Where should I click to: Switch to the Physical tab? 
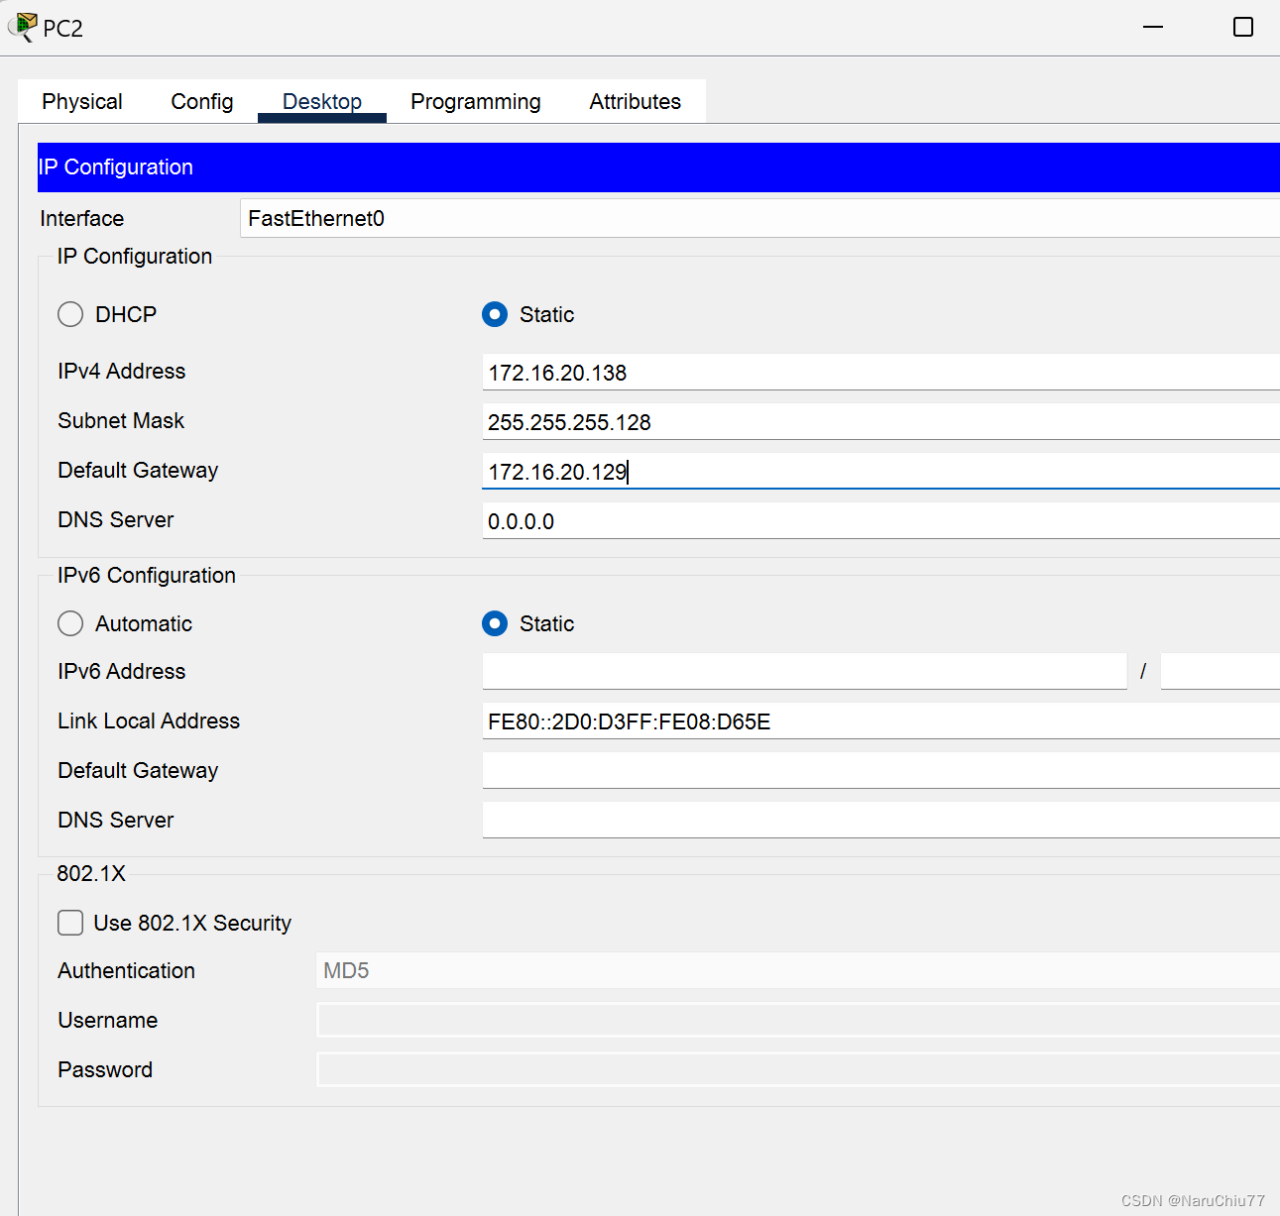click(x=82, y=102)
